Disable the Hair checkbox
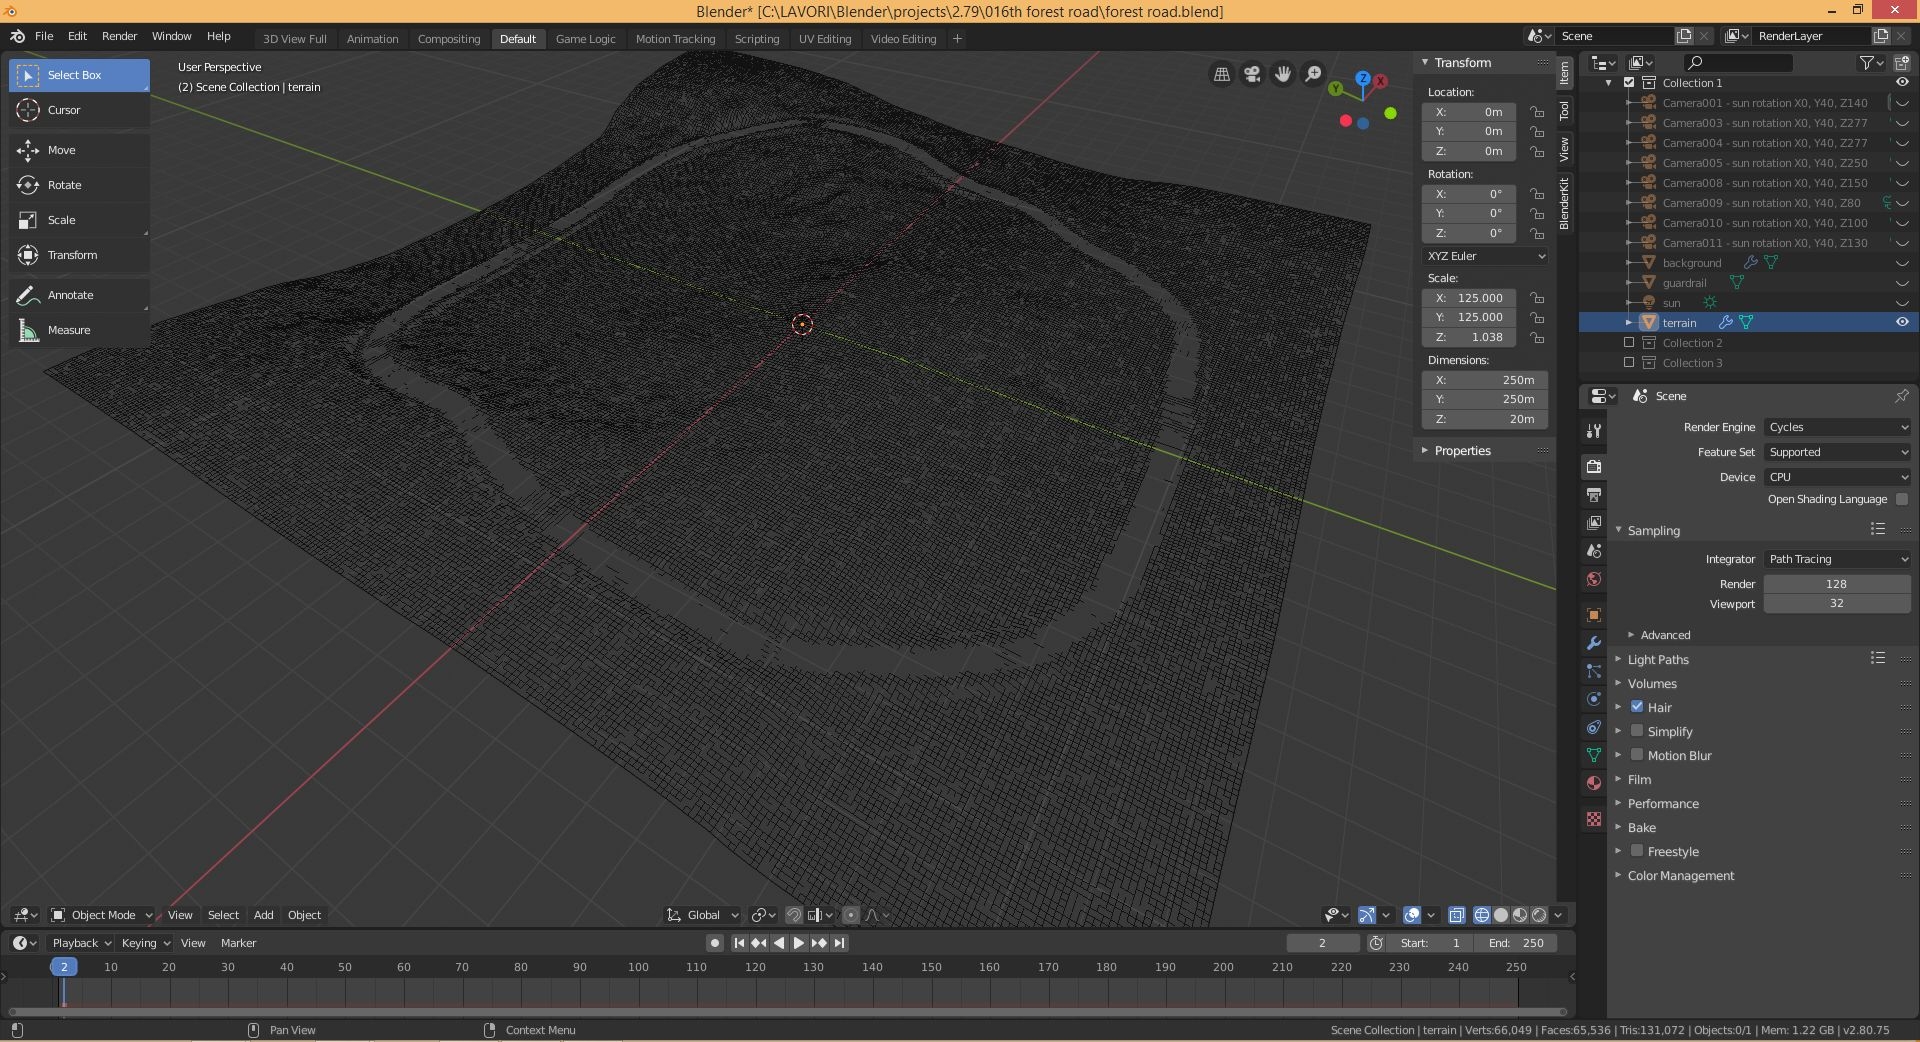Image resolution: width=1920 pixels, height=1042 pixels. [x=1637, y=707]
